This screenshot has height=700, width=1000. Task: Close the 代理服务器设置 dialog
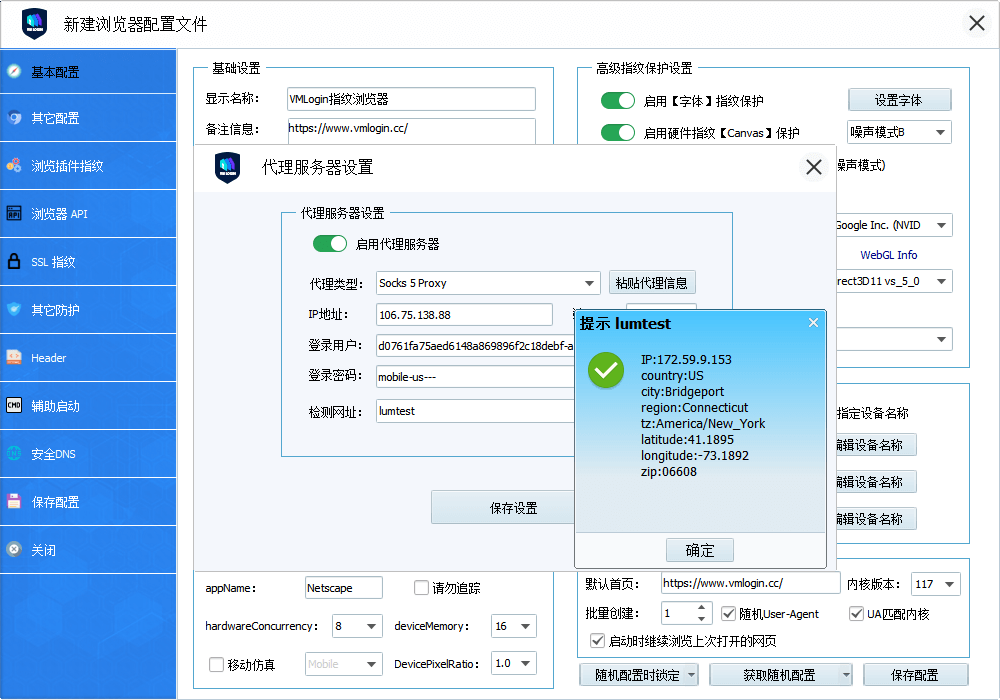pos(814,168)
